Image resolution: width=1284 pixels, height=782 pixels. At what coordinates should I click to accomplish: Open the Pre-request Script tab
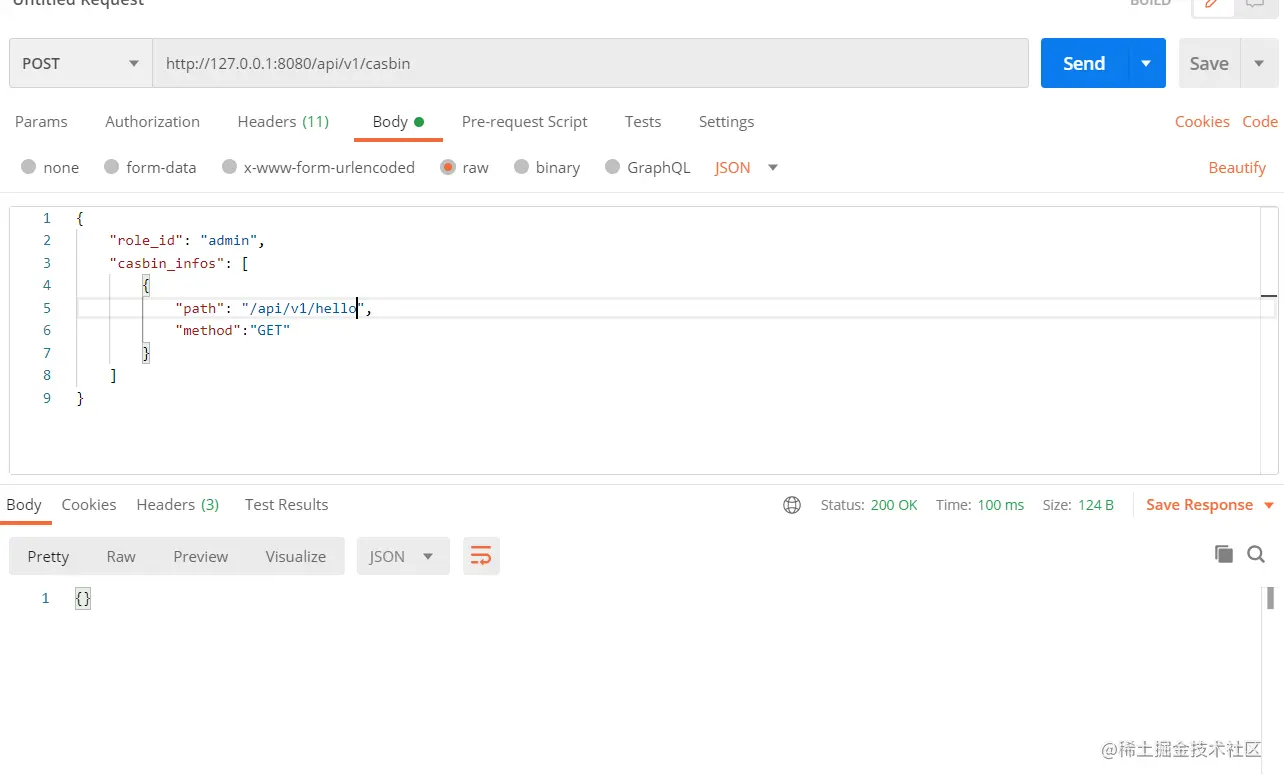tap(524, 121)
